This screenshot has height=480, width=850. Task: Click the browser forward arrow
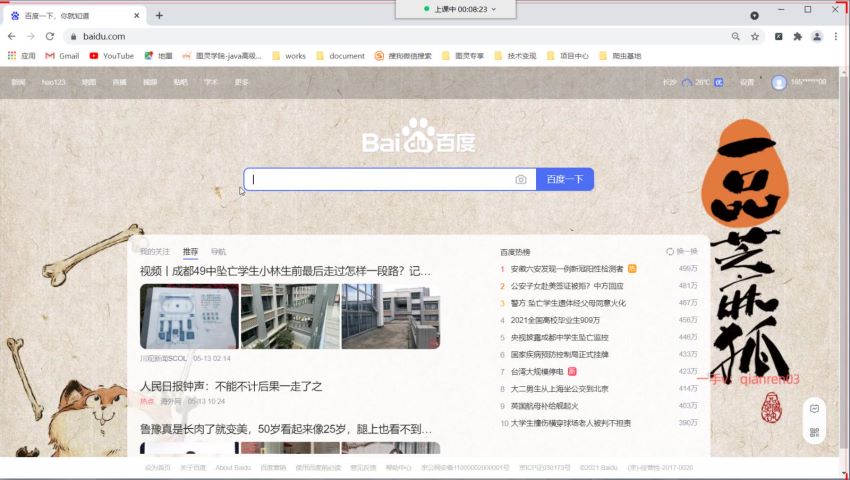(31, 36)
